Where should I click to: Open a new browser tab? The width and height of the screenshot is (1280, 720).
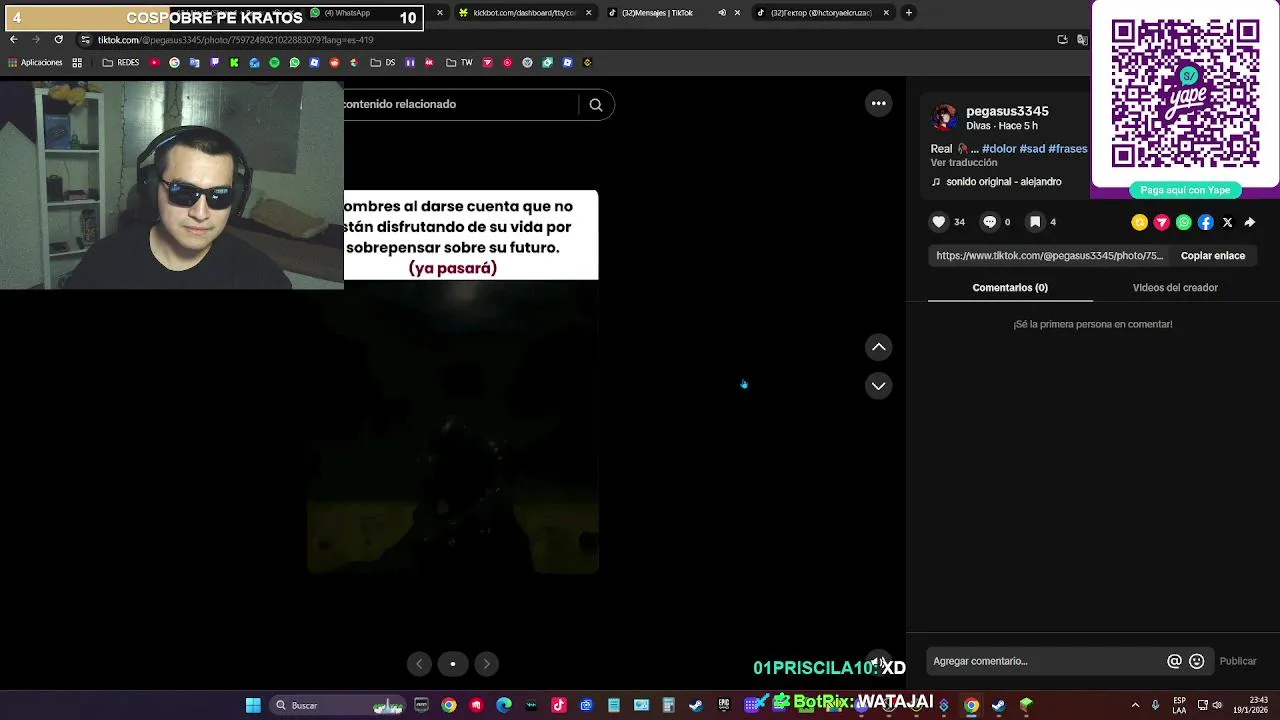[908, 13]
